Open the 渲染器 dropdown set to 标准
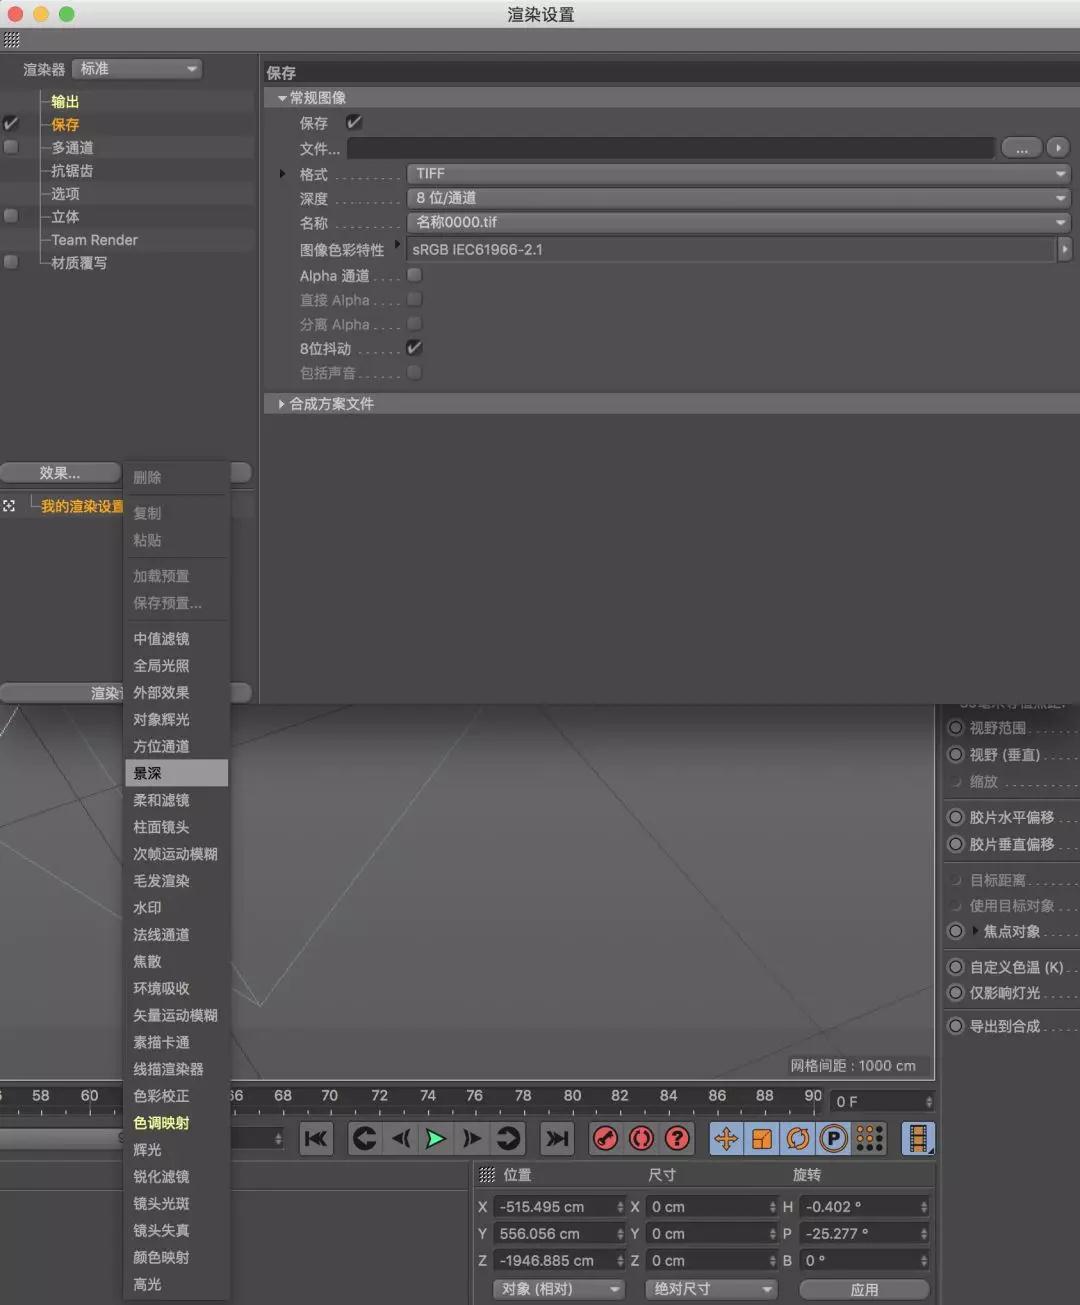Viewport: 1080px width, 1305px height. [137, 69]
